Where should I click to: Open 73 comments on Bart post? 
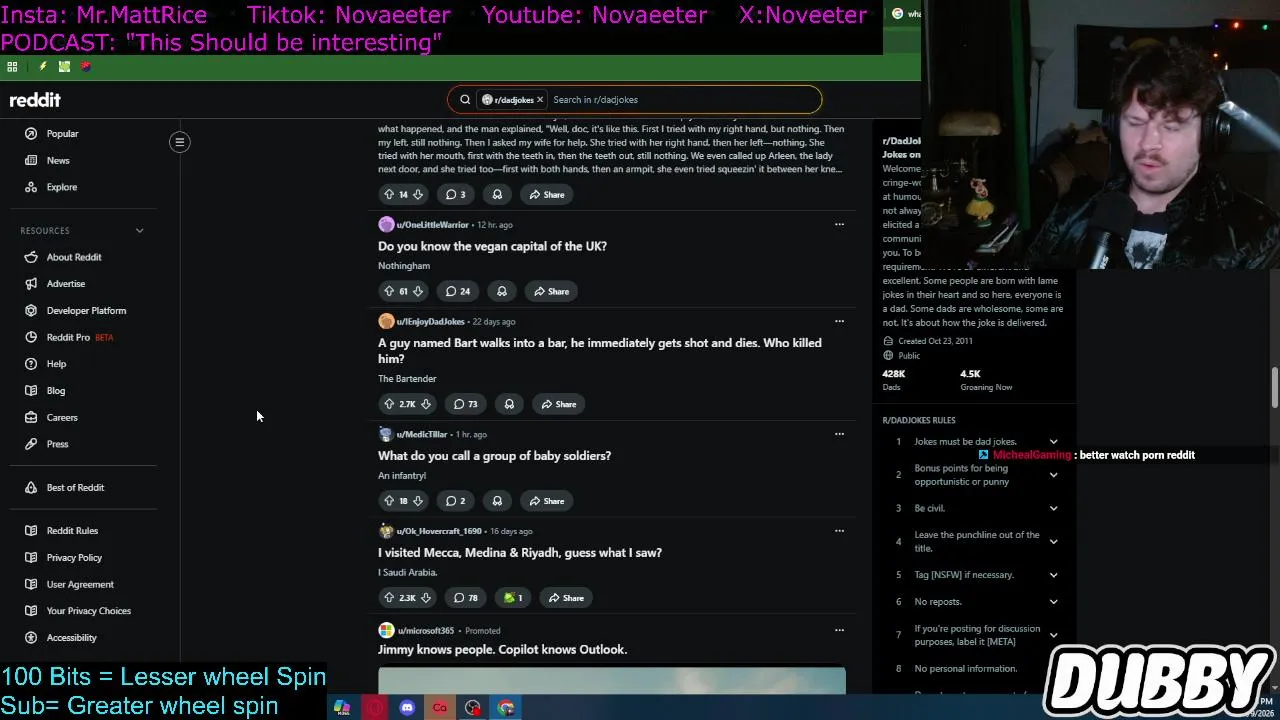click(x=466, y=404)
